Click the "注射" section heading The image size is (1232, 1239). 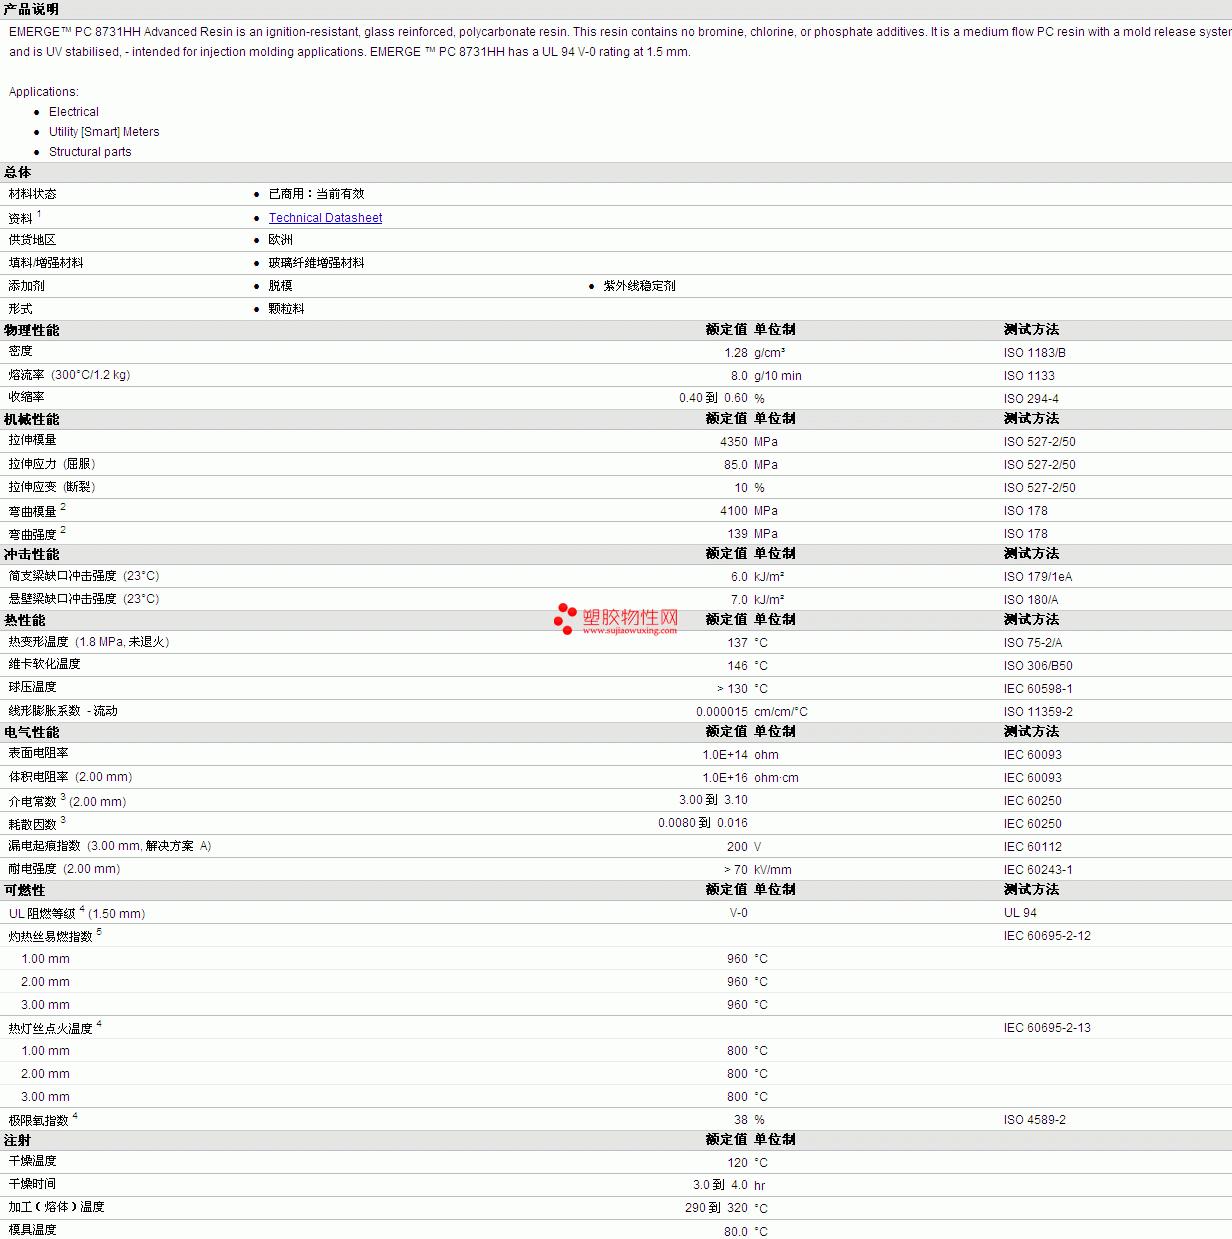(18, 1140)
